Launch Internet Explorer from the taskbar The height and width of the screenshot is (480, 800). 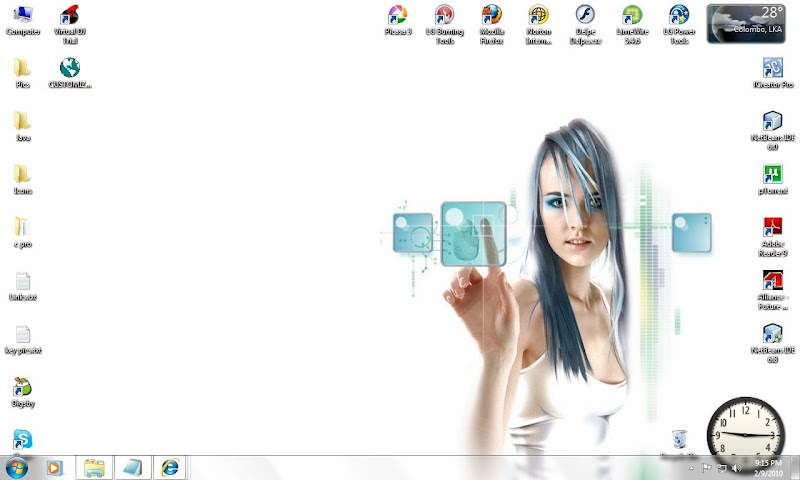coord(170,468)
